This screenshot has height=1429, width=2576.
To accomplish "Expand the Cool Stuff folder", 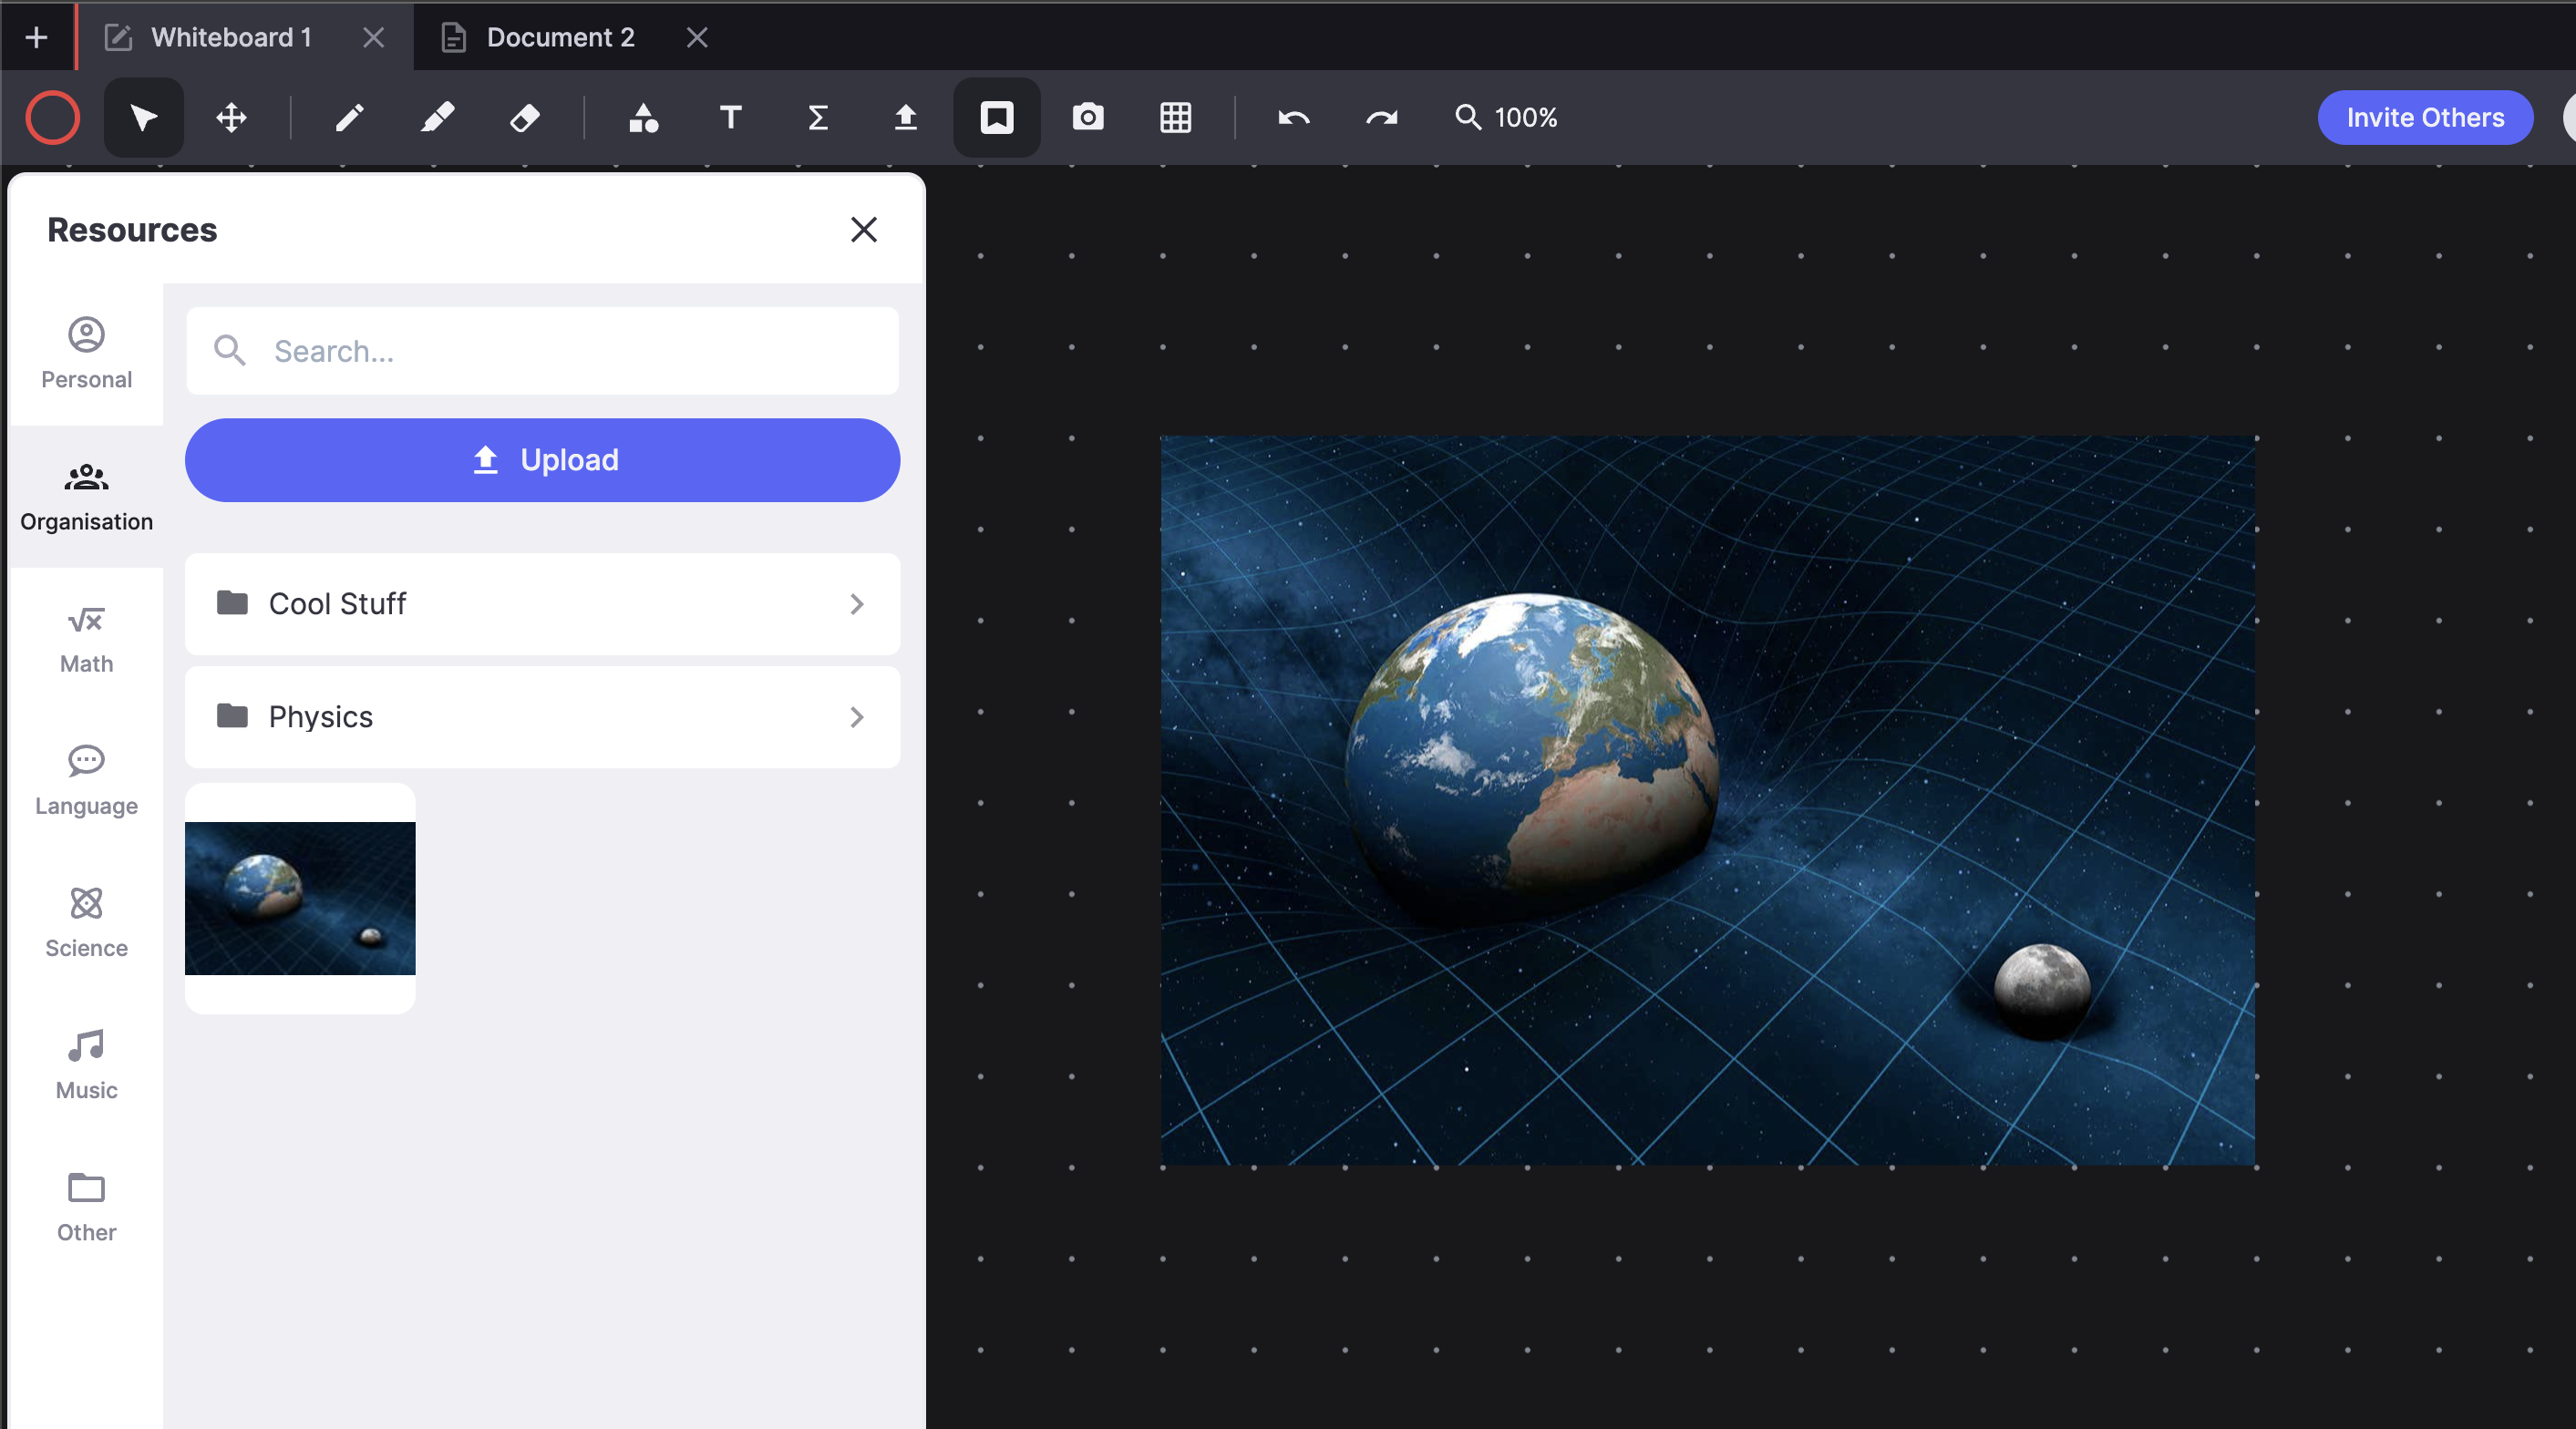I will click(542, 604).
